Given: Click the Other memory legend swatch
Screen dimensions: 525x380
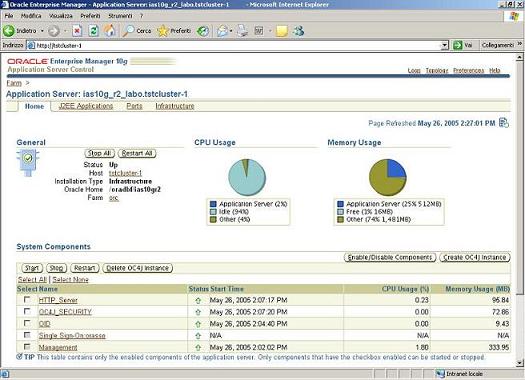Looking at the screenshot, I should pos(340,220).
